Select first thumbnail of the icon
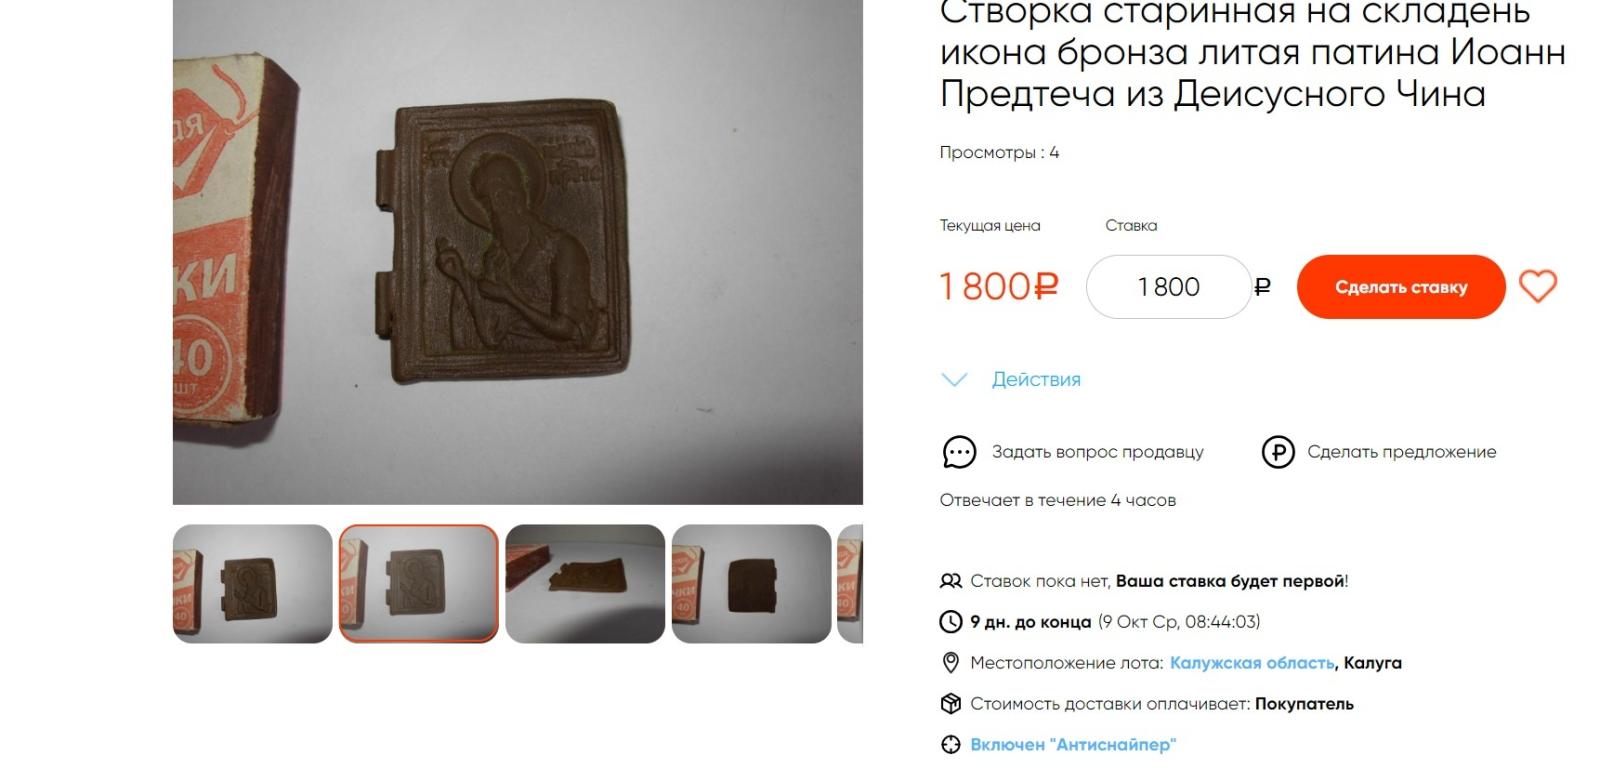 (x=252, y=584)
